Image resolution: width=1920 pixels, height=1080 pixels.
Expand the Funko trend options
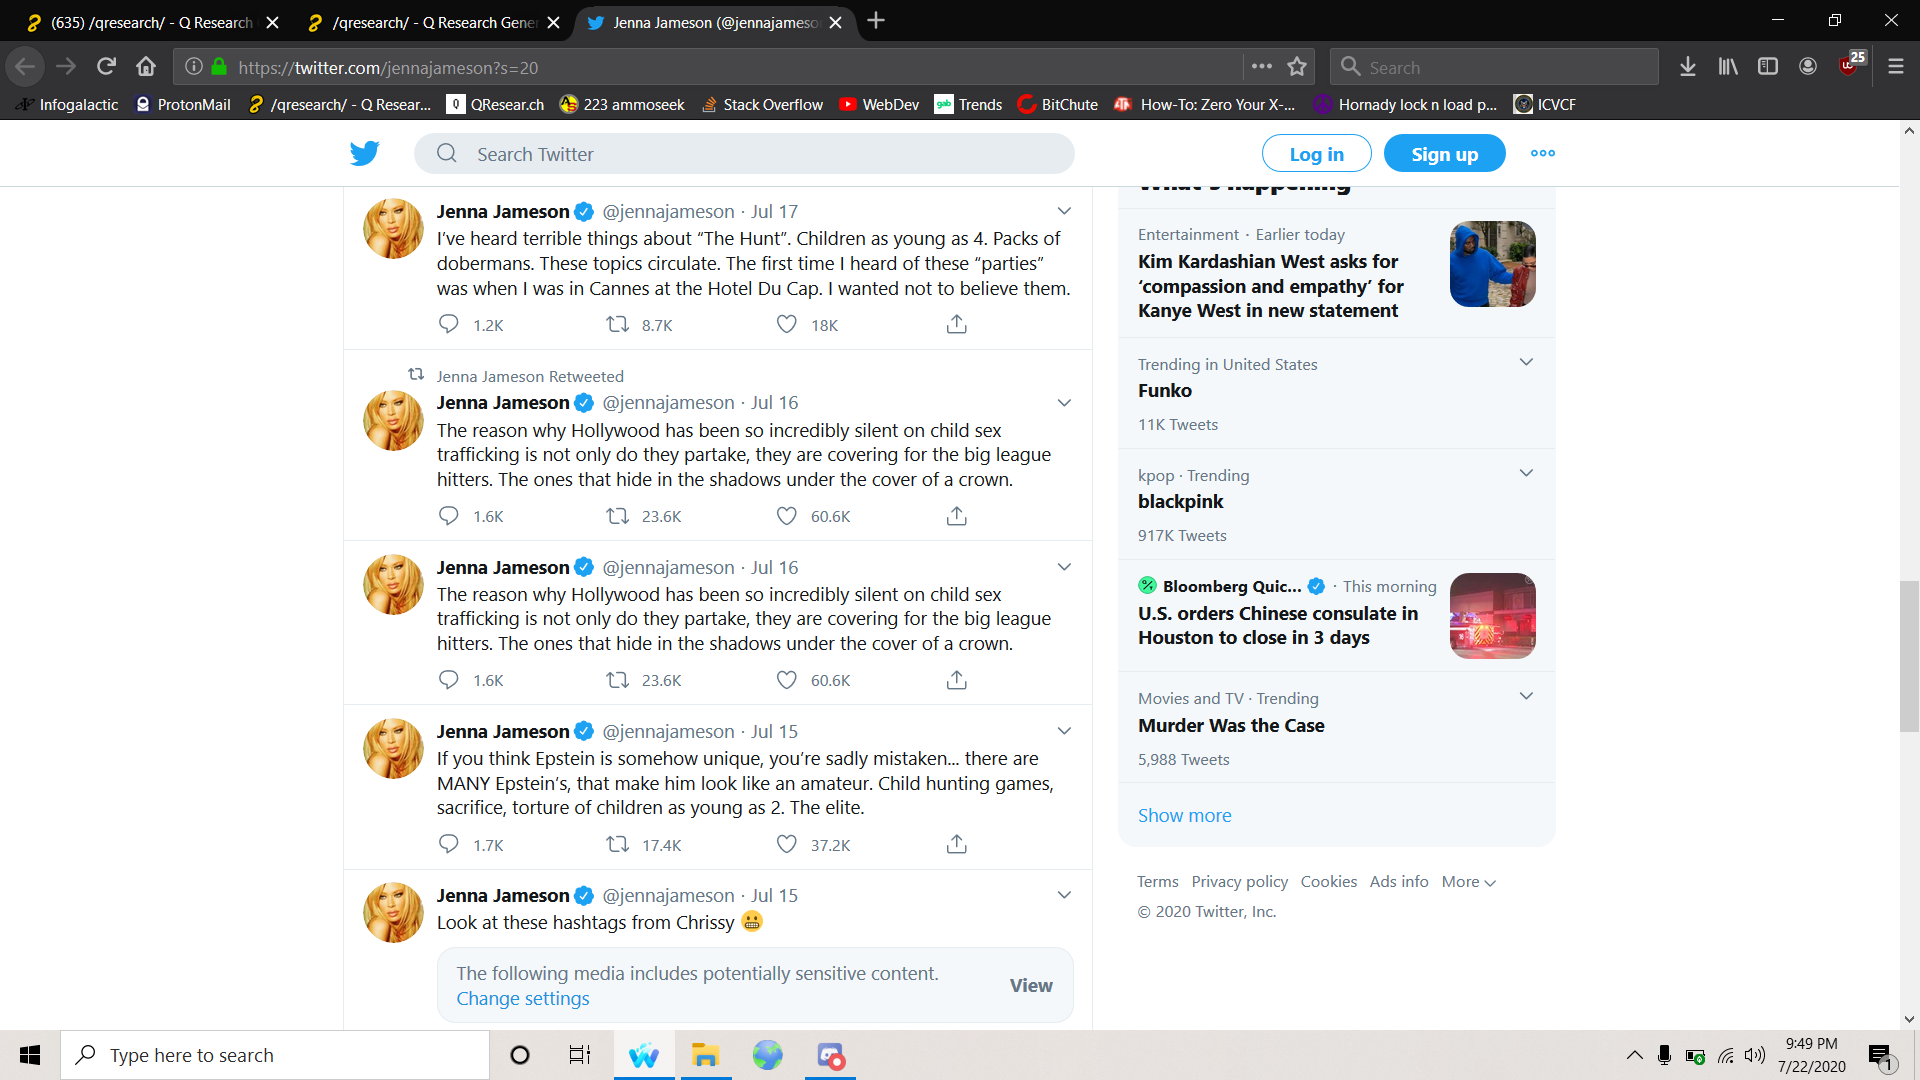pyautogui.click(x=1526, y=362)
